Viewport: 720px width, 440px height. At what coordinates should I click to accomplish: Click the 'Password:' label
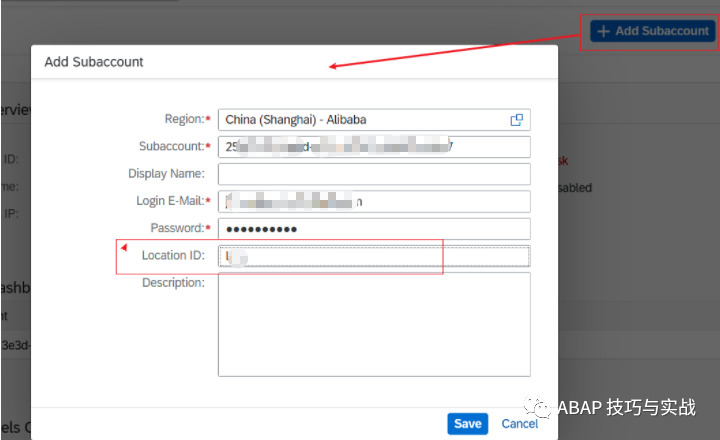coord(178,228)
